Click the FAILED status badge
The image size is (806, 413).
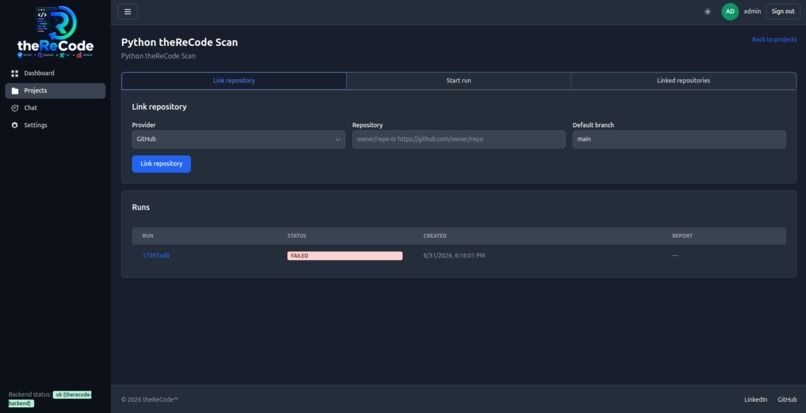tap(344, 256)
